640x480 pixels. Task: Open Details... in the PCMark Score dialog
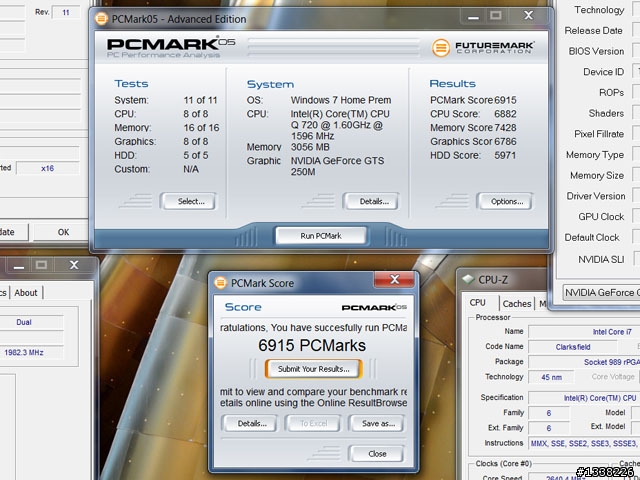click(x=249, y=423)
